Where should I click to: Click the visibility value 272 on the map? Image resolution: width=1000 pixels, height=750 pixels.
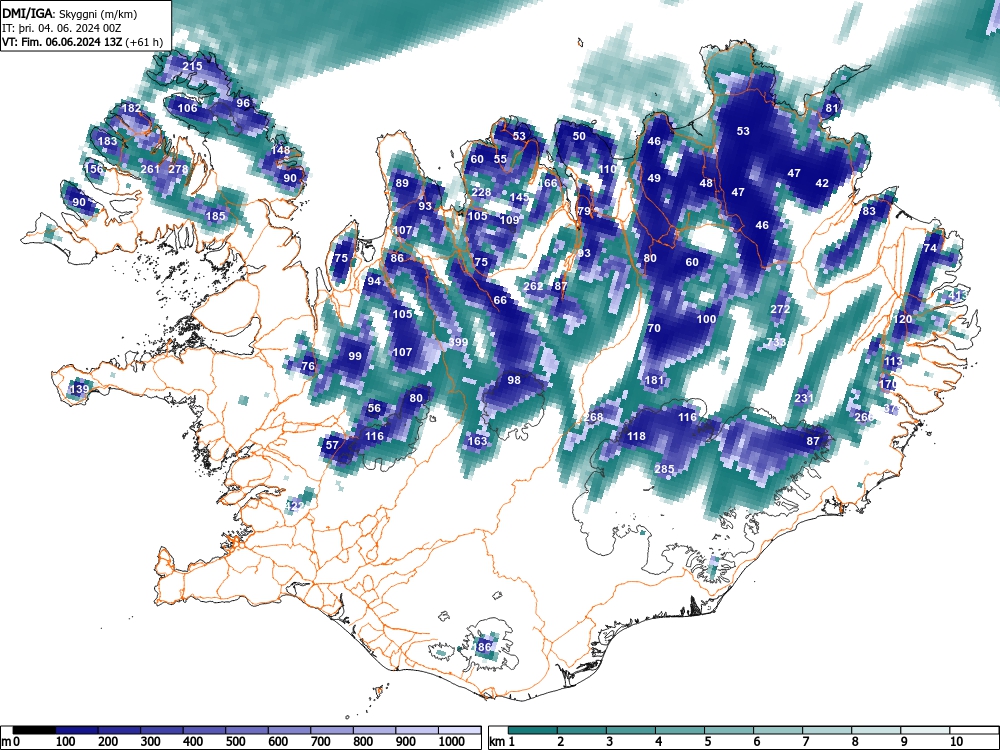point(780,309)
